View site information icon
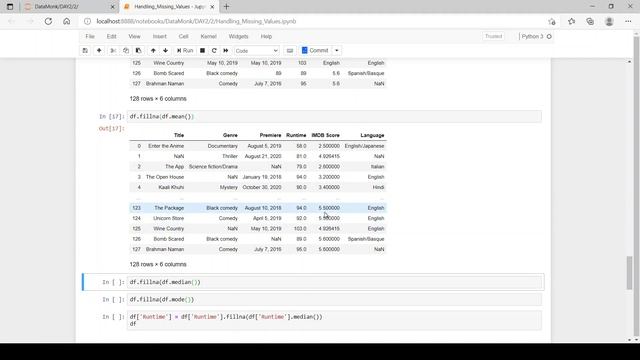Viewport: 640px width, 360px height. pyautogui.click(x=87, y=21)
